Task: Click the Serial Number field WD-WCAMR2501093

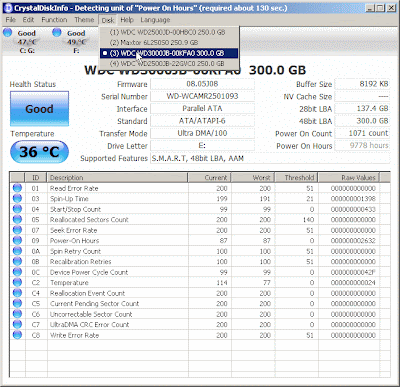Action: point(202,96)
